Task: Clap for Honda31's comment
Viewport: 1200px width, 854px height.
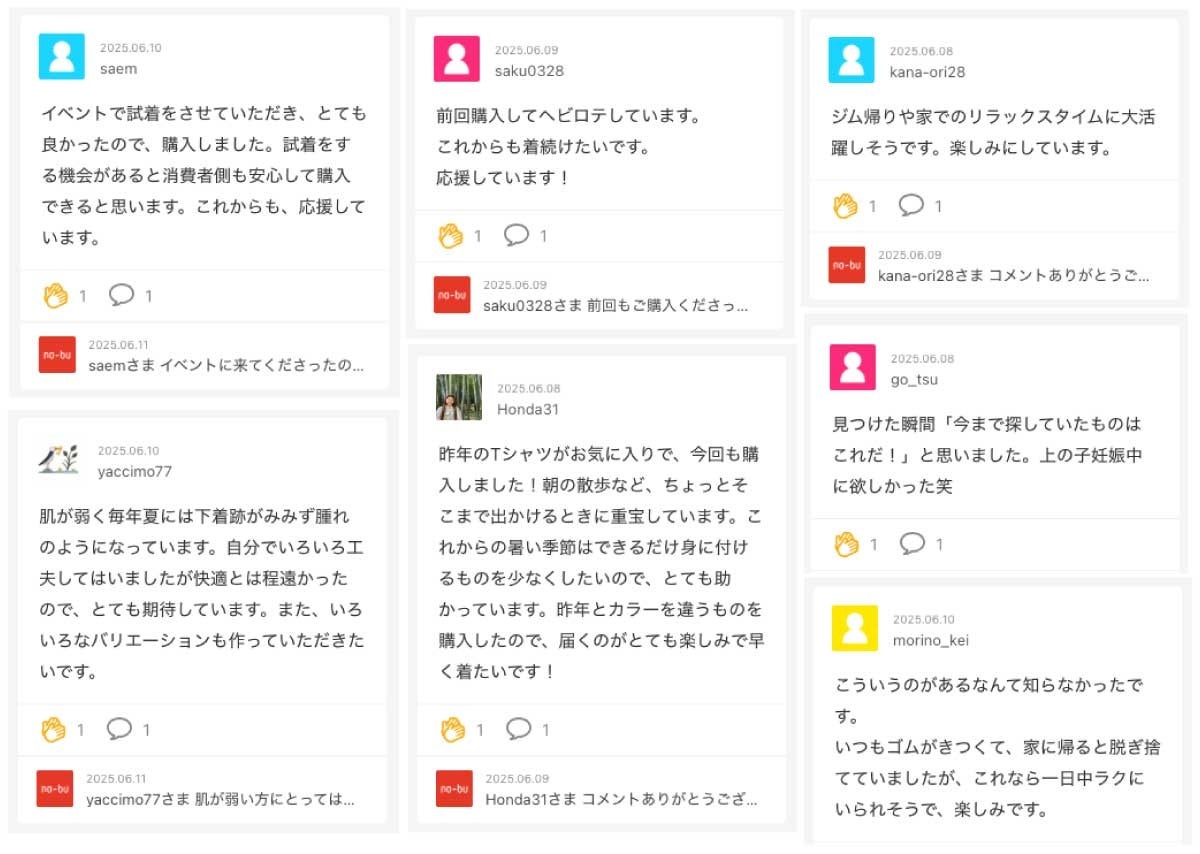Action: coord(453,729)
